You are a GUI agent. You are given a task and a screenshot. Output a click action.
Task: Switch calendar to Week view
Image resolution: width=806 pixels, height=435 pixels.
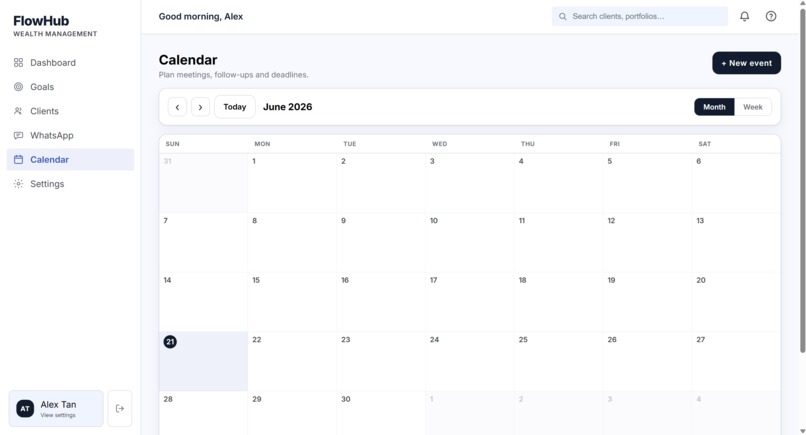753,107
